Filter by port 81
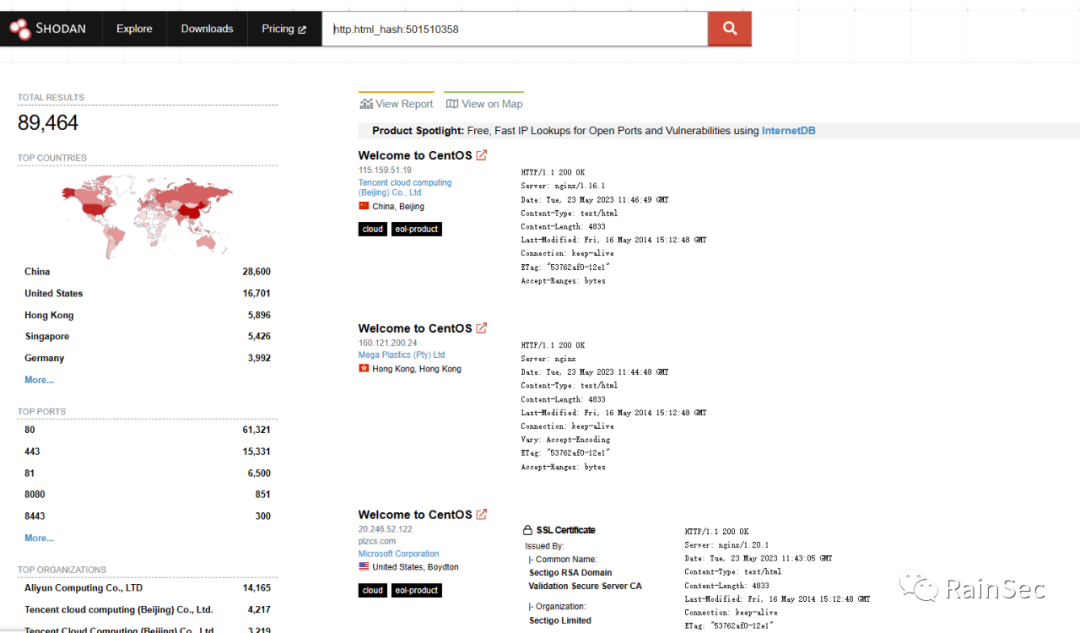This screenshot has height=633, width=1080. (147, 473)
